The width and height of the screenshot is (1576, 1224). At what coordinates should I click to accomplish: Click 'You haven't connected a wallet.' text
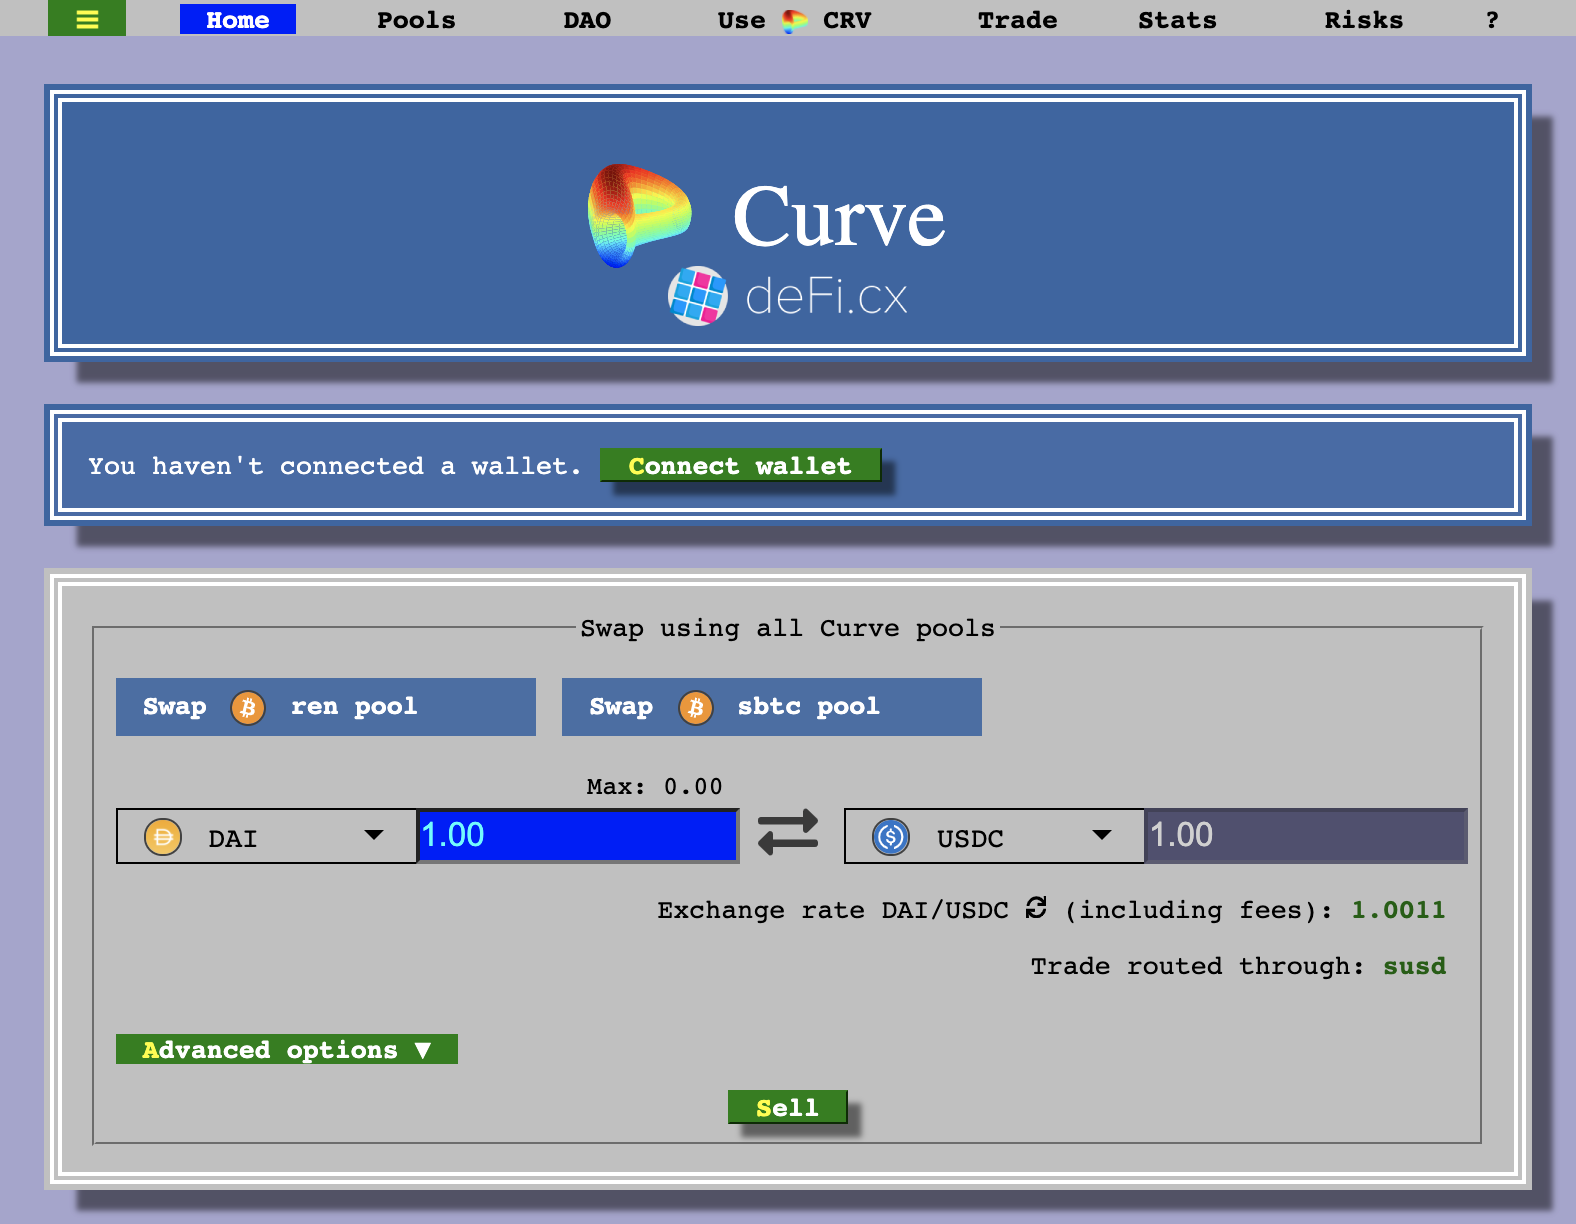(x=334, y=466)
